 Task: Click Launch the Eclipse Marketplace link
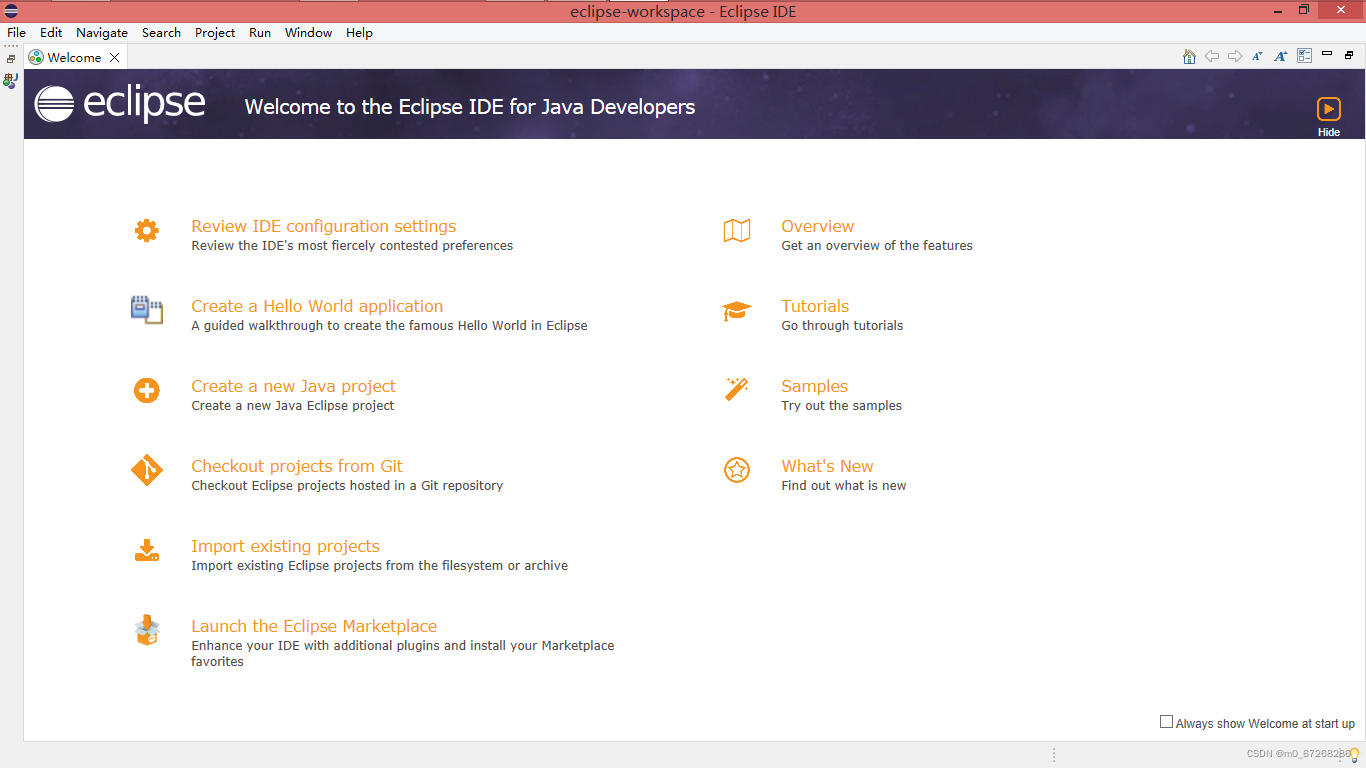click(314, 626)
